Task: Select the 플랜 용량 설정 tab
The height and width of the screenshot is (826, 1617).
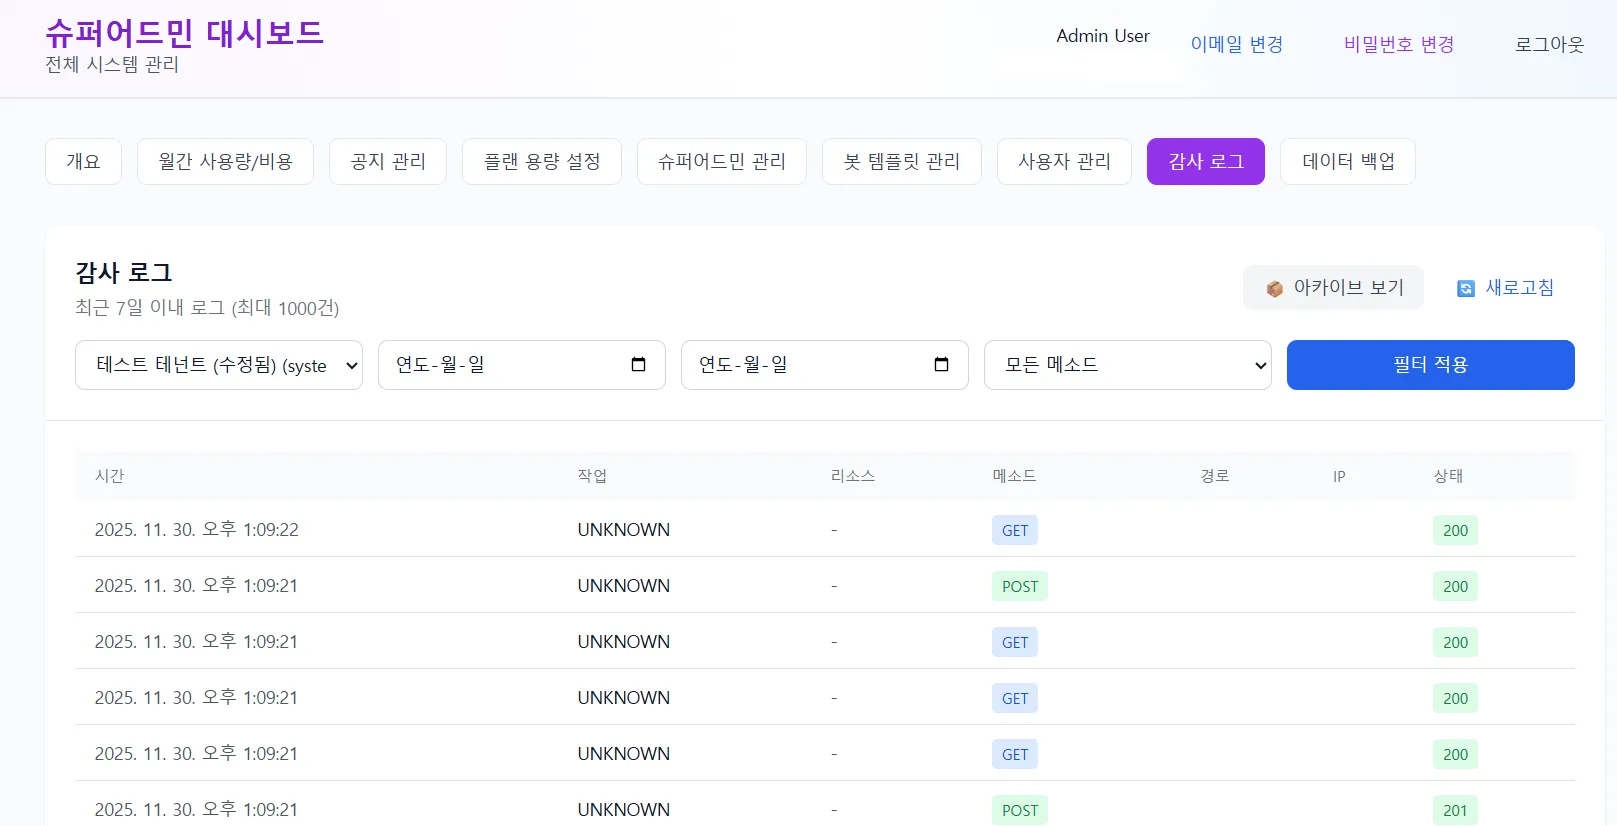Action: (x=542, y=162)
